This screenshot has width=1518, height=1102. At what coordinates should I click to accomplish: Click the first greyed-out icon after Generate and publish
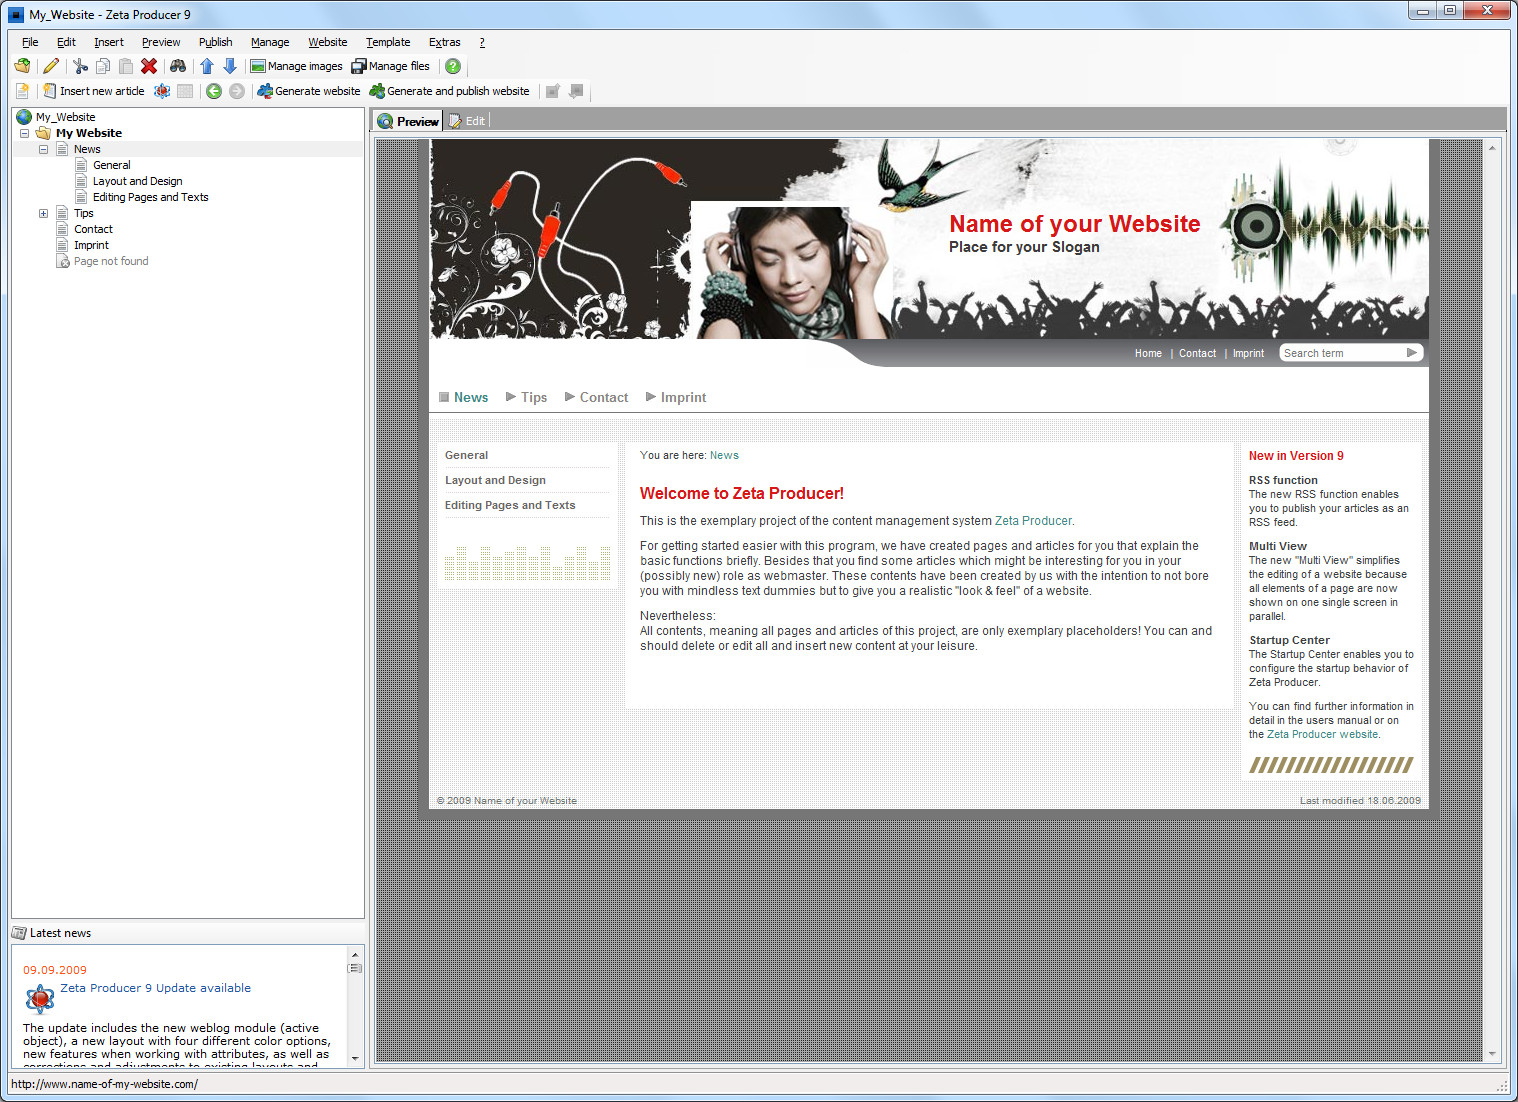coord(553,91)
